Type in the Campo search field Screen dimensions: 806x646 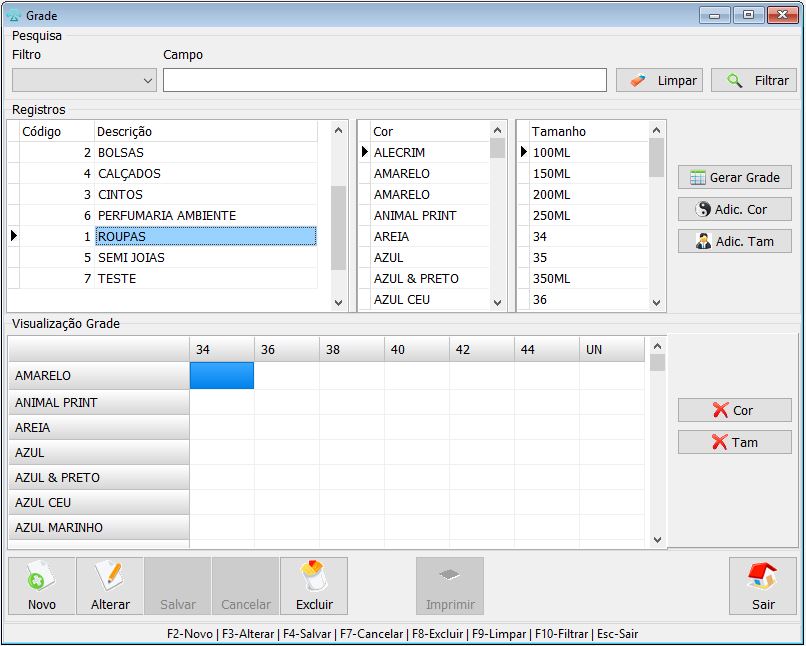[385, 80]
